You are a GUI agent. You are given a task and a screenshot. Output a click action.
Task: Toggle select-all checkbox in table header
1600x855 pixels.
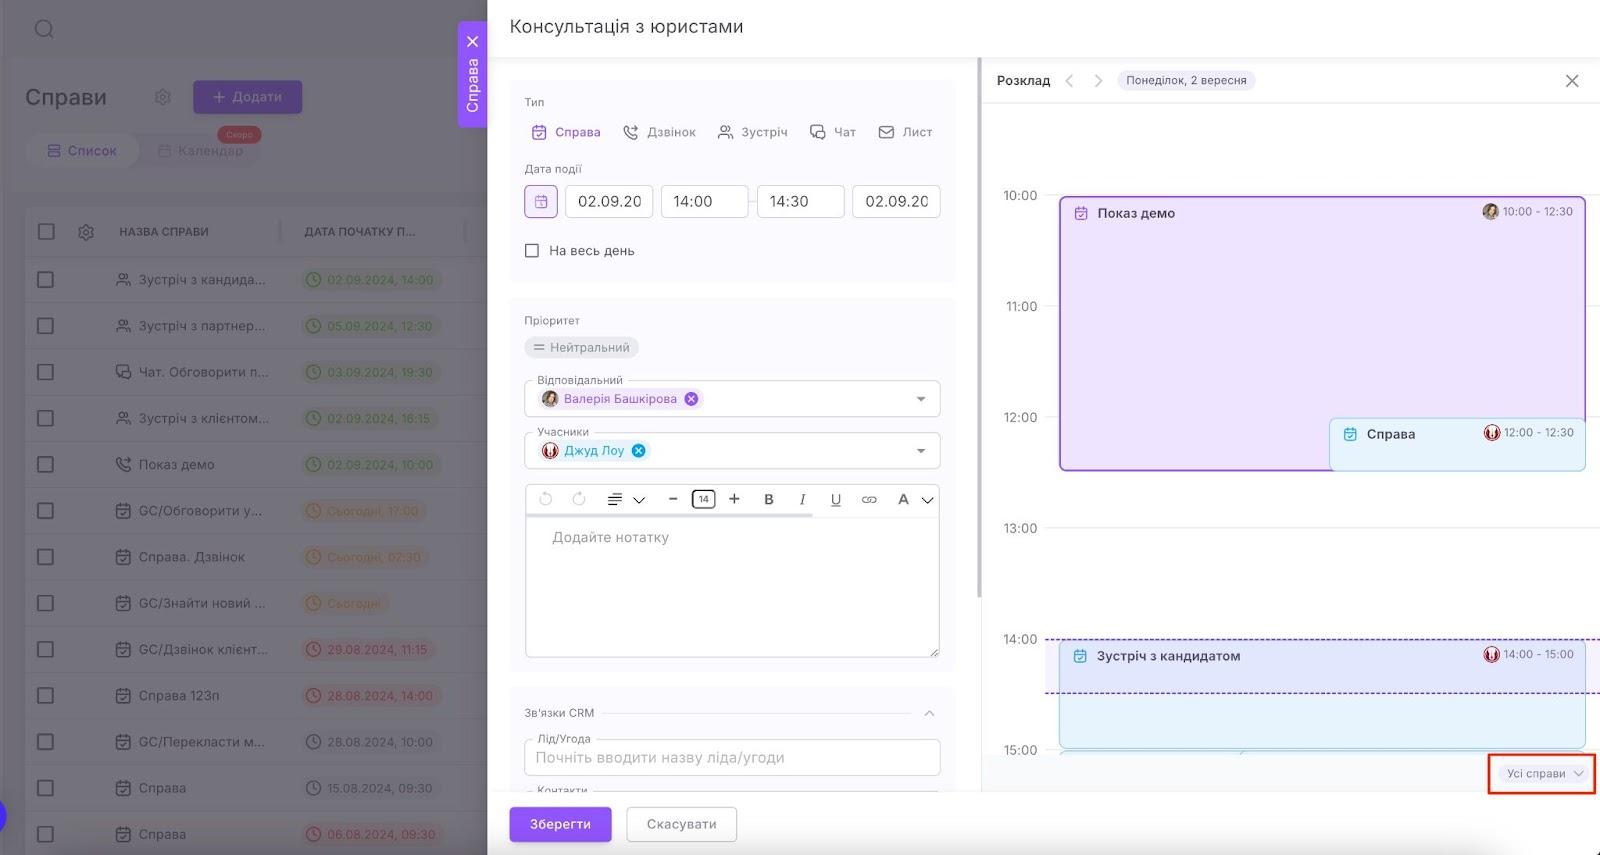tap(46, 232)
